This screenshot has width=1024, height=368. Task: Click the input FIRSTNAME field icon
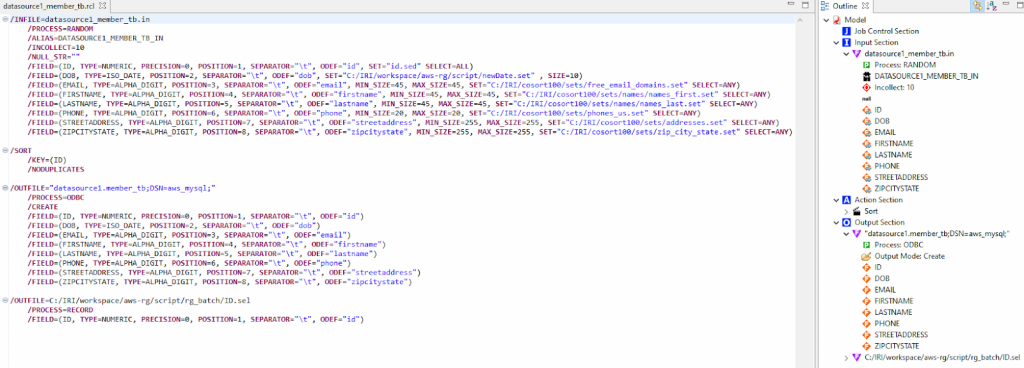point(867,144)
